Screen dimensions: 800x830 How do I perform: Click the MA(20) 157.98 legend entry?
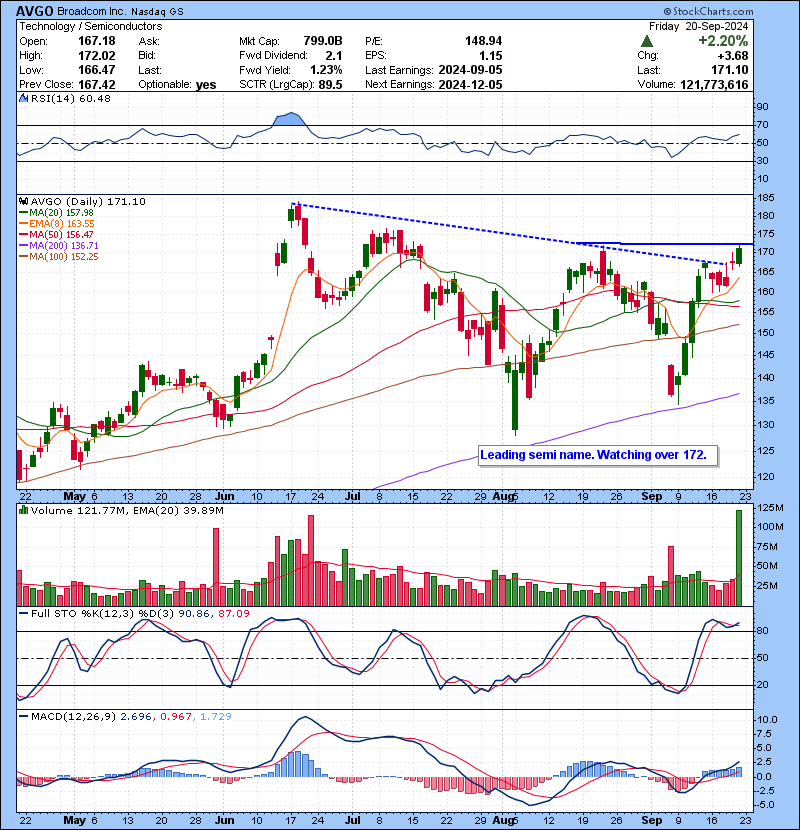(56, 213)
